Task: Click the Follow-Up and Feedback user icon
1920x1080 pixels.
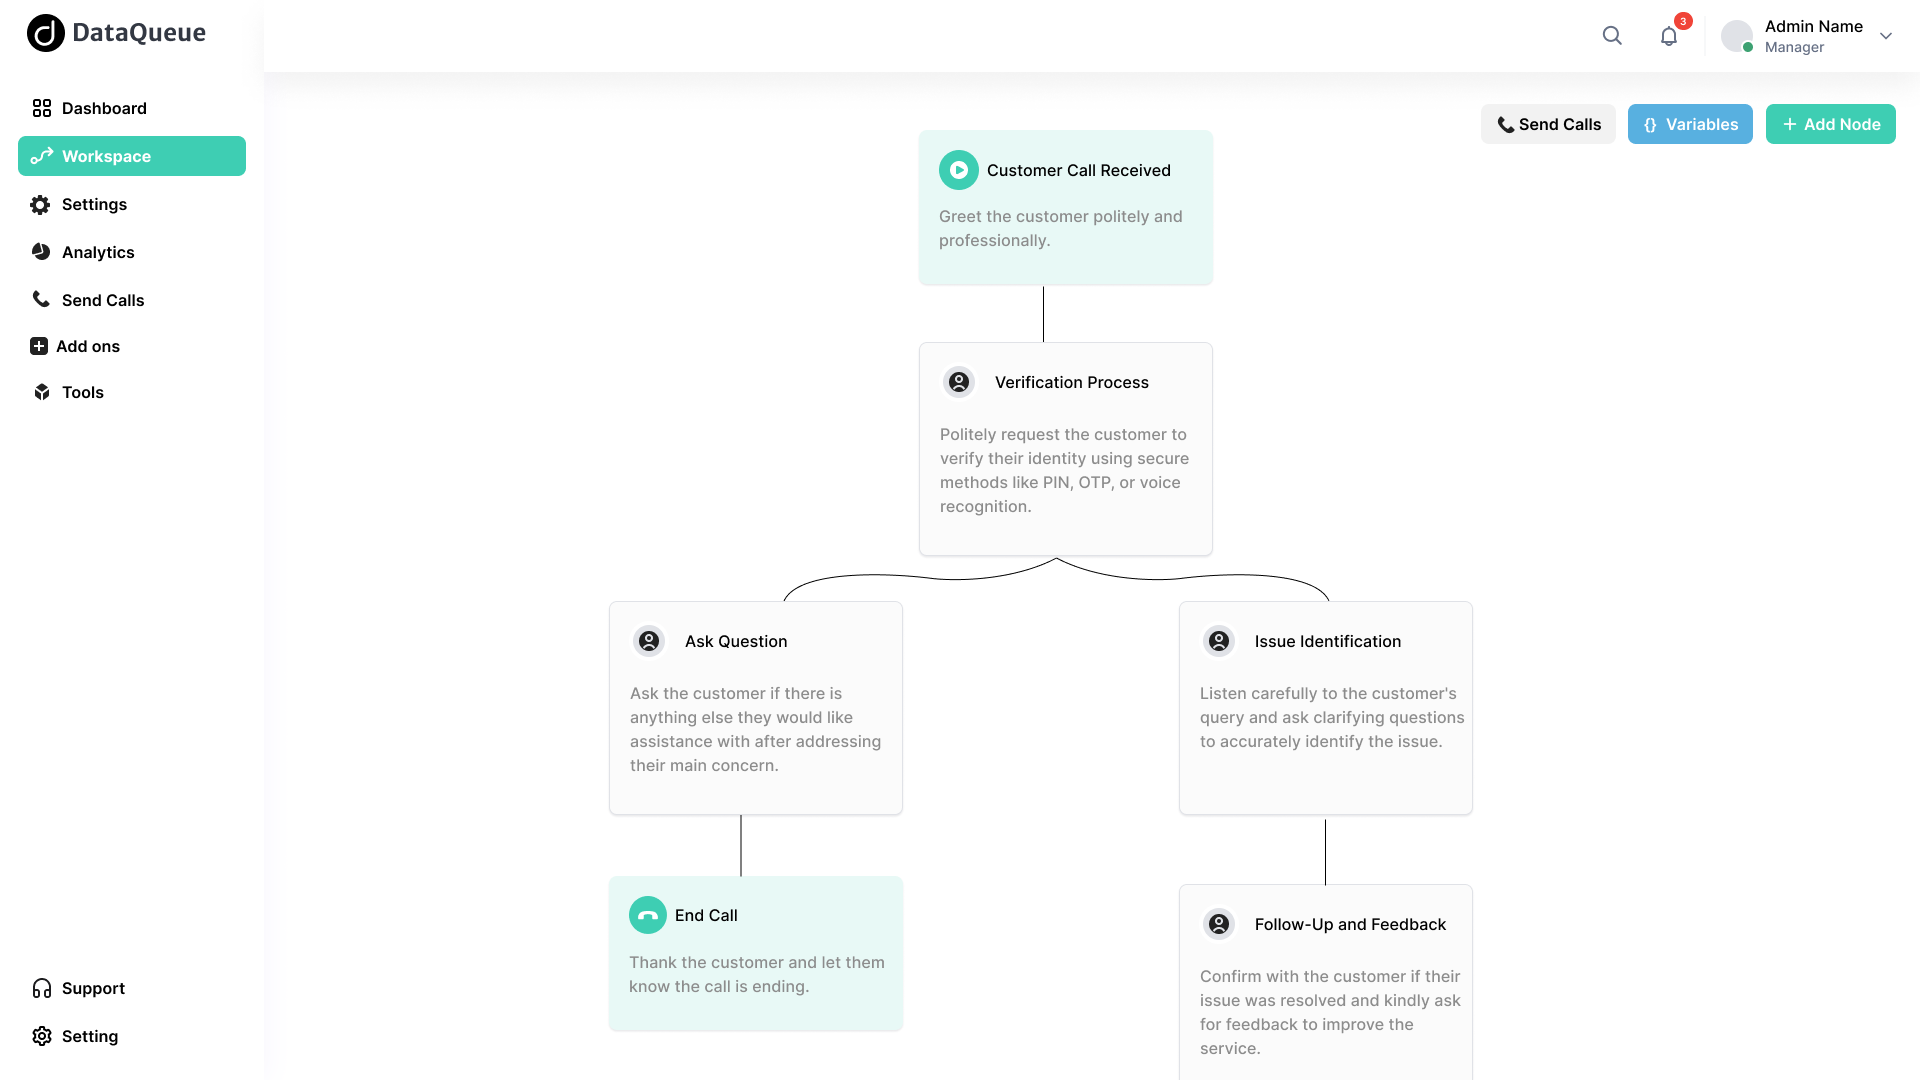Action: pyautogui.click(x=1219, y=924)
